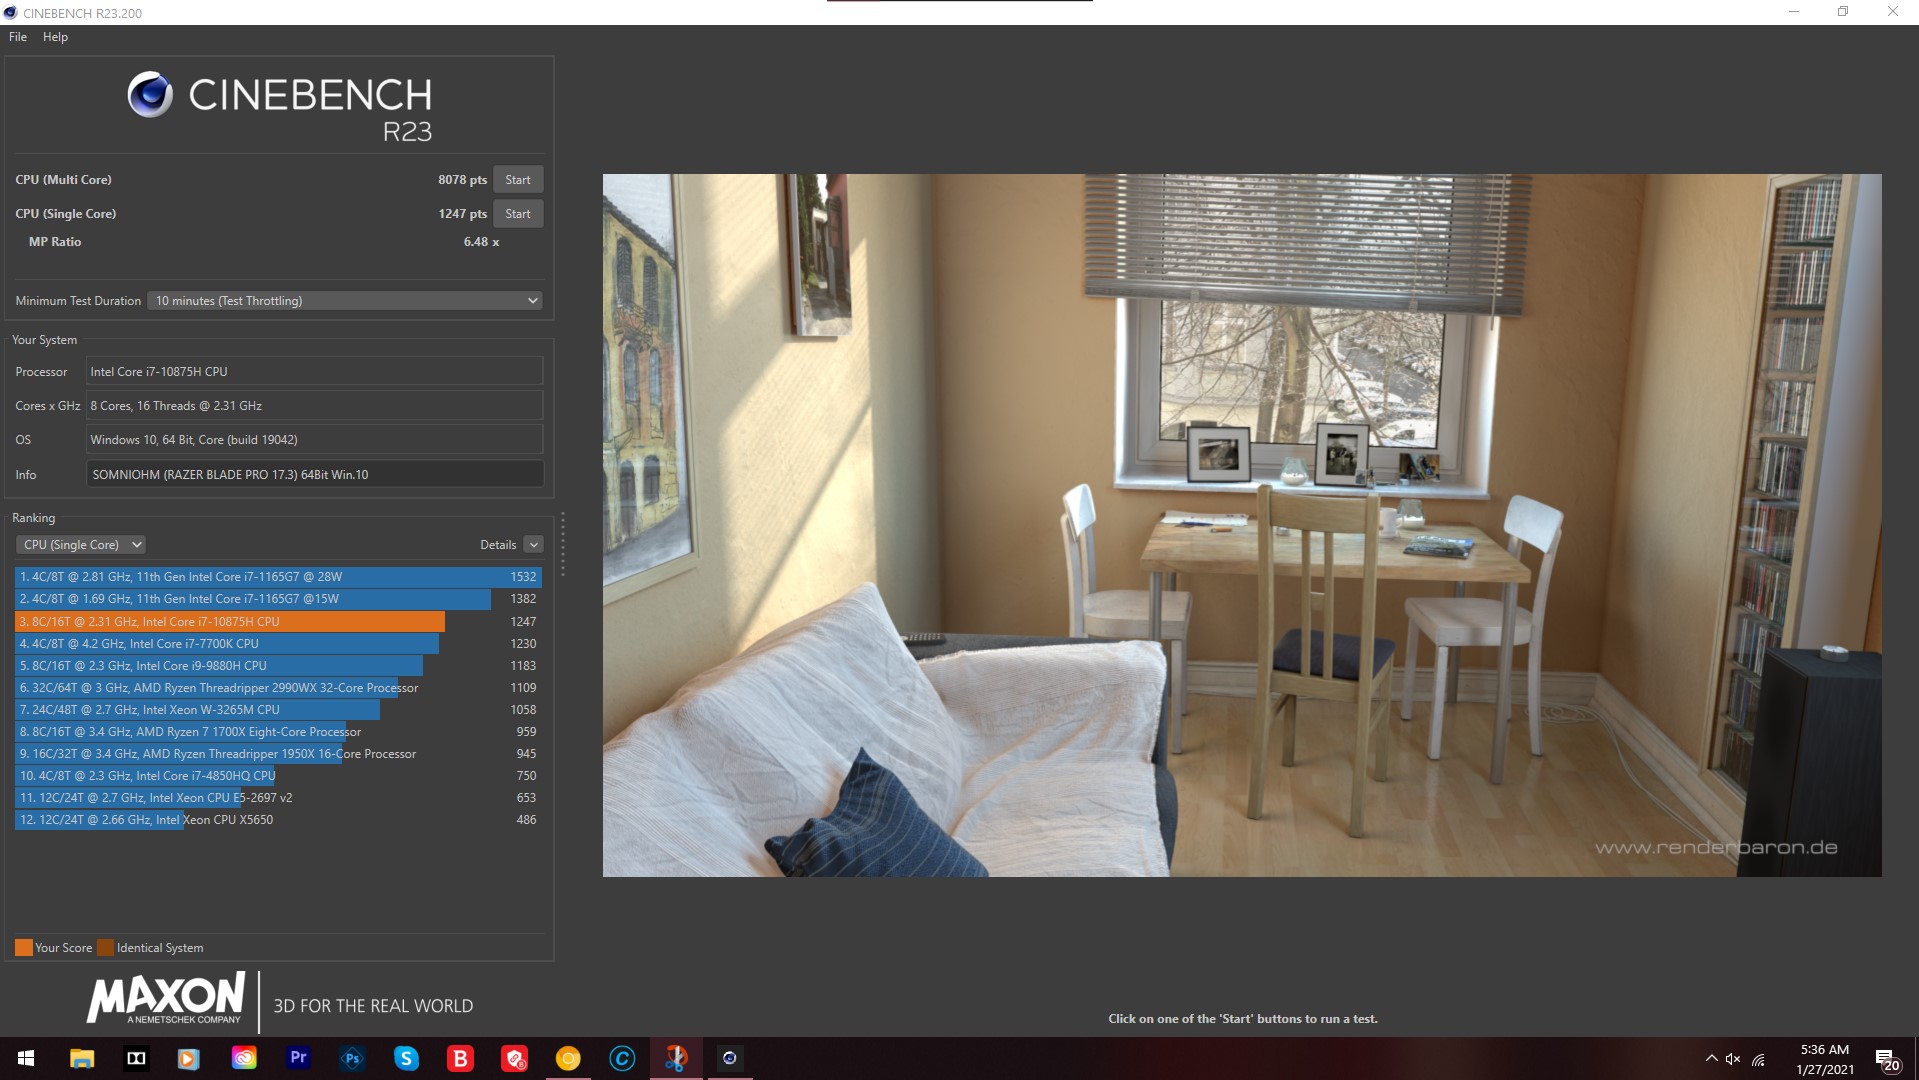Open the Wi-Fi network tray icon
Viewport: 1919px width, 1080px height.
1759,1059
